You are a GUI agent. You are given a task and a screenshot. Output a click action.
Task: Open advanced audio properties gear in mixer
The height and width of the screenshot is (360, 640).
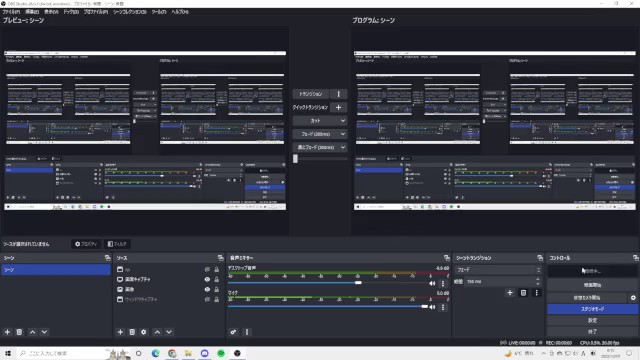point(233,332)
